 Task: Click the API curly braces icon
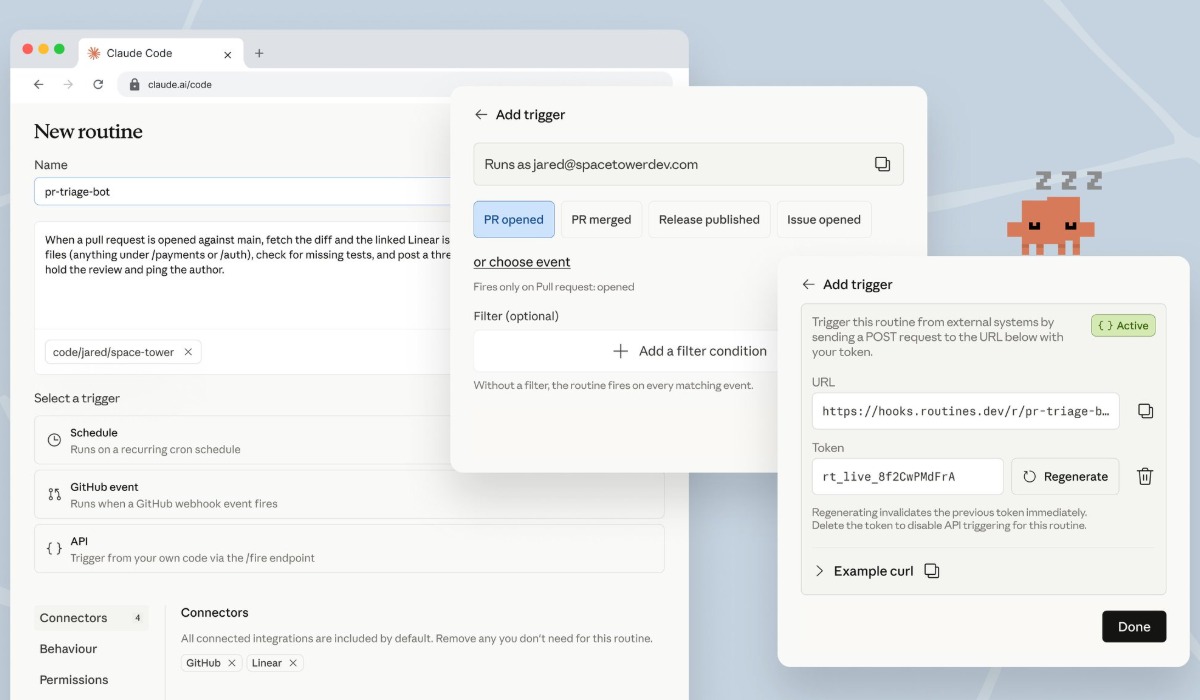tap(54, 548)
